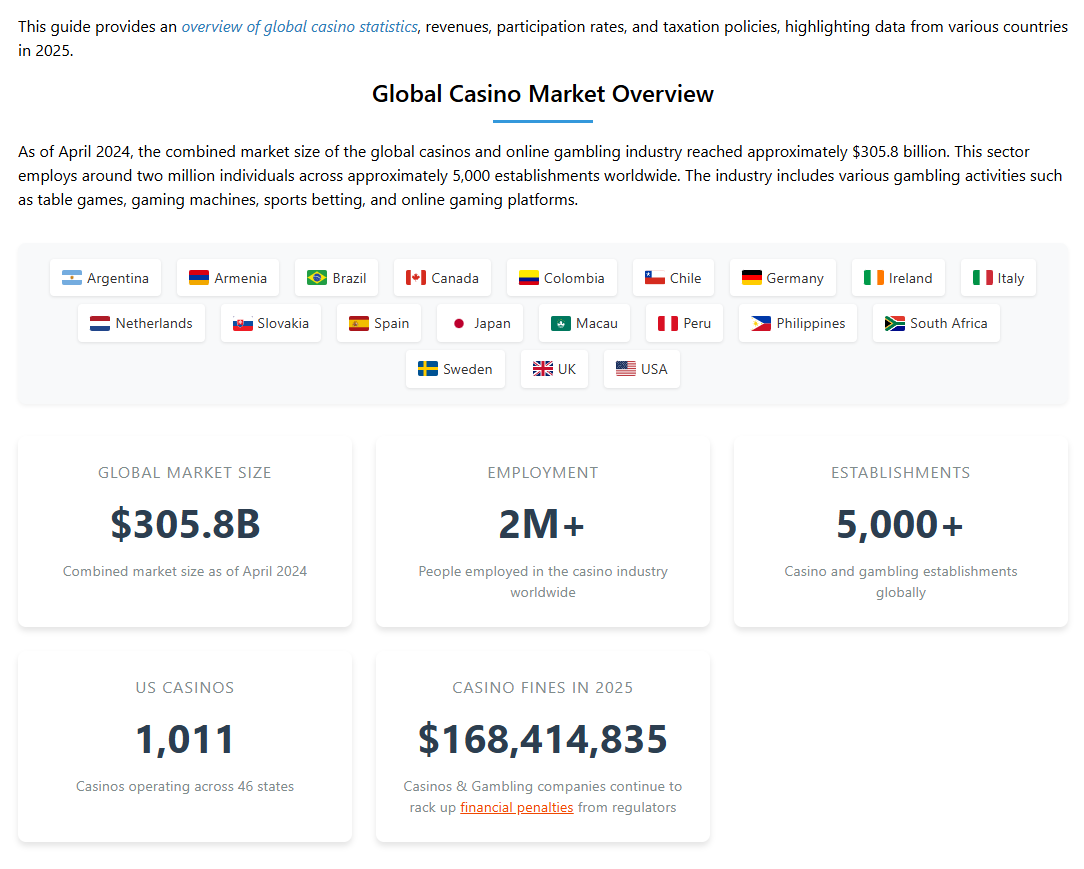The width and height of the screenshot is (1084, 869).
Task: Jump to the Netherlands country label
Action: 154,324
